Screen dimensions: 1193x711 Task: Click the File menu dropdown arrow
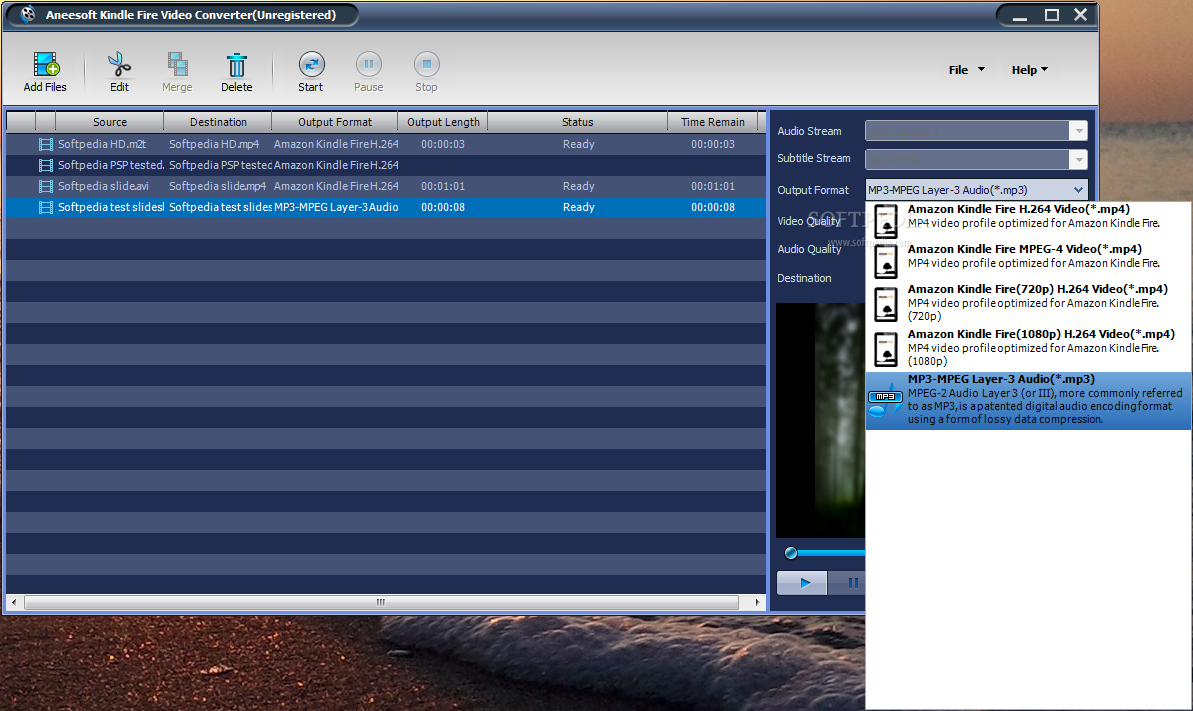pyautogui.click(x=981, y=69)
